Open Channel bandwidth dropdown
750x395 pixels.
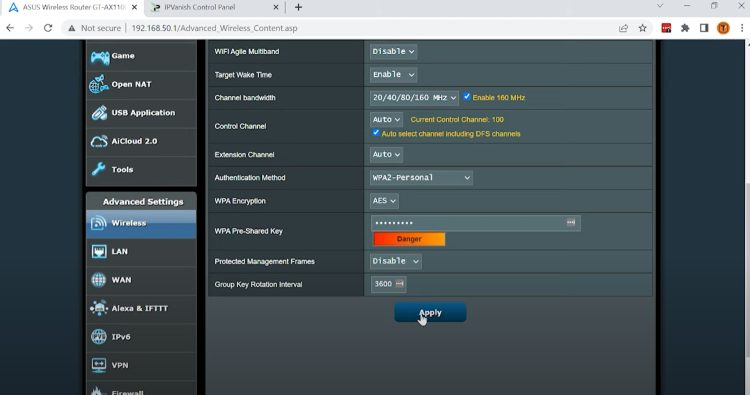click(414, 98)
